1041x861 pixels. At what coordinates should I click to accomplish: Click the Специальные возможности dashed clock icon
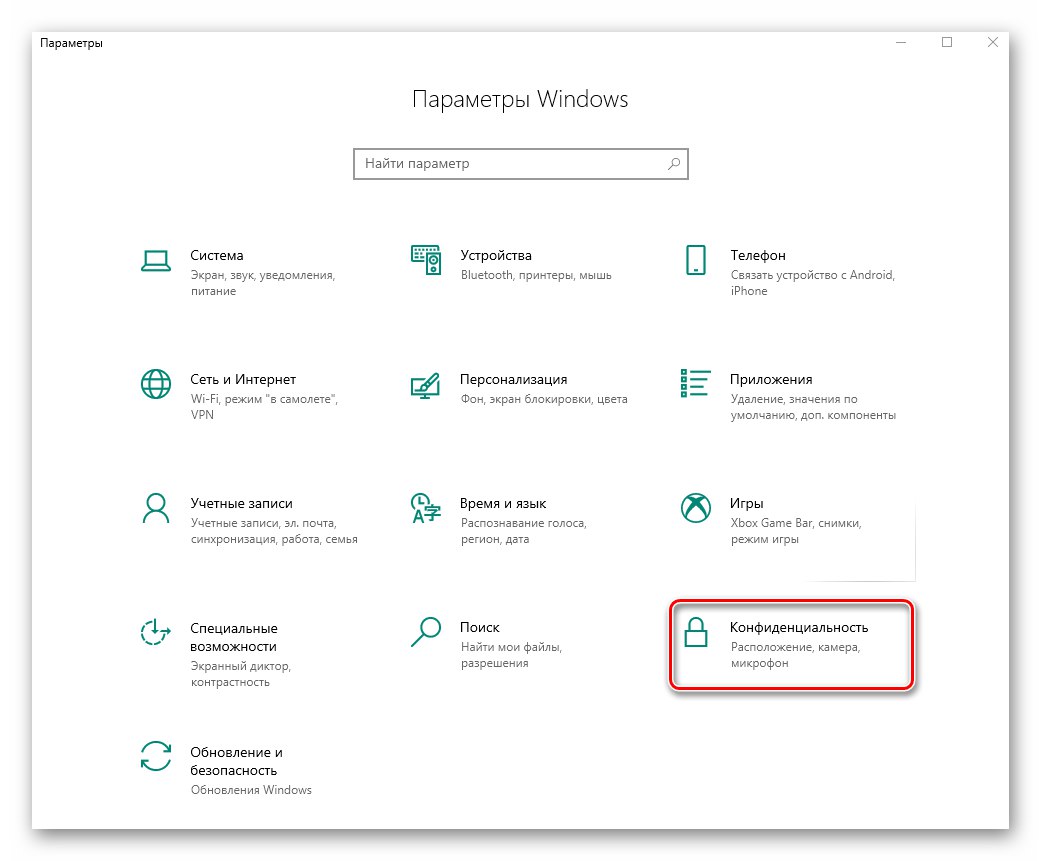point(156,631)
